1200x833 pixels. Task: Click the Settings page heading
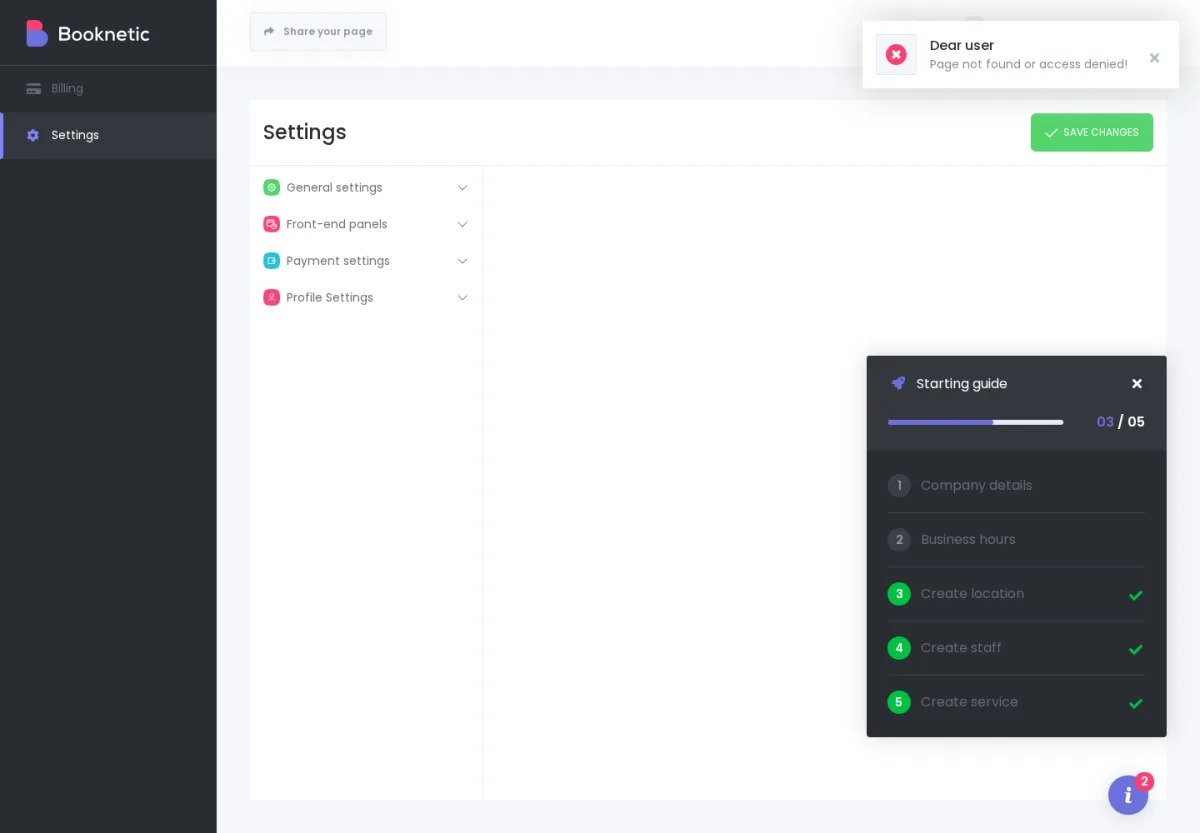[x=305, y=132]
